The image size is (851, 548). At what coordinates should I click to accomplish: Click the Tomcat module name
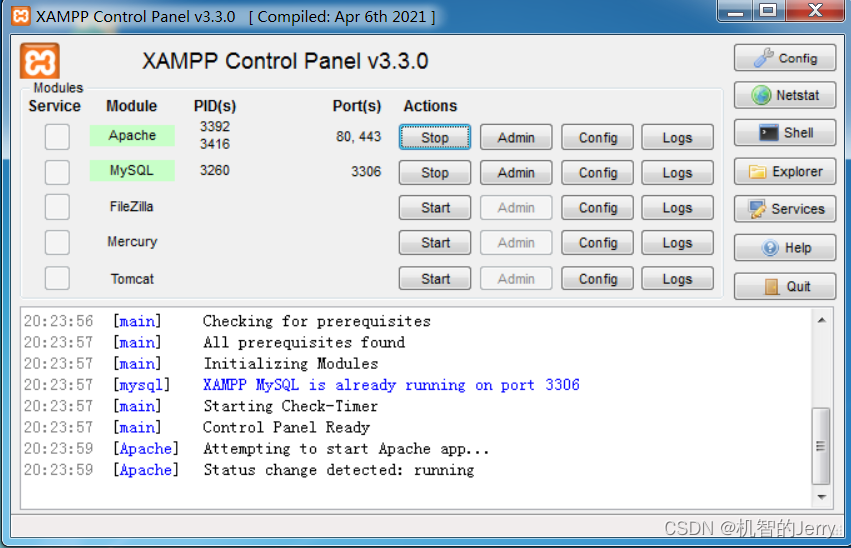click(132, 279)
